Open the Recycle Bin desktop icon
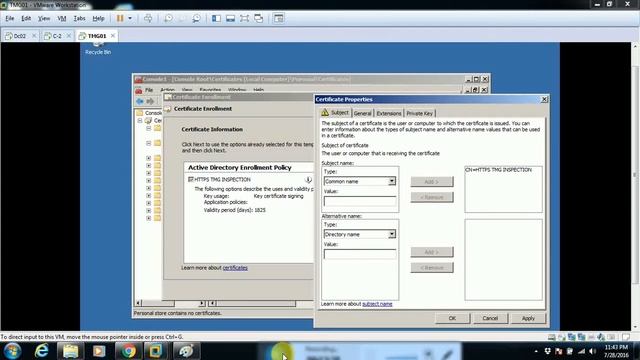The image size is (640, 360). pos(98,48)
